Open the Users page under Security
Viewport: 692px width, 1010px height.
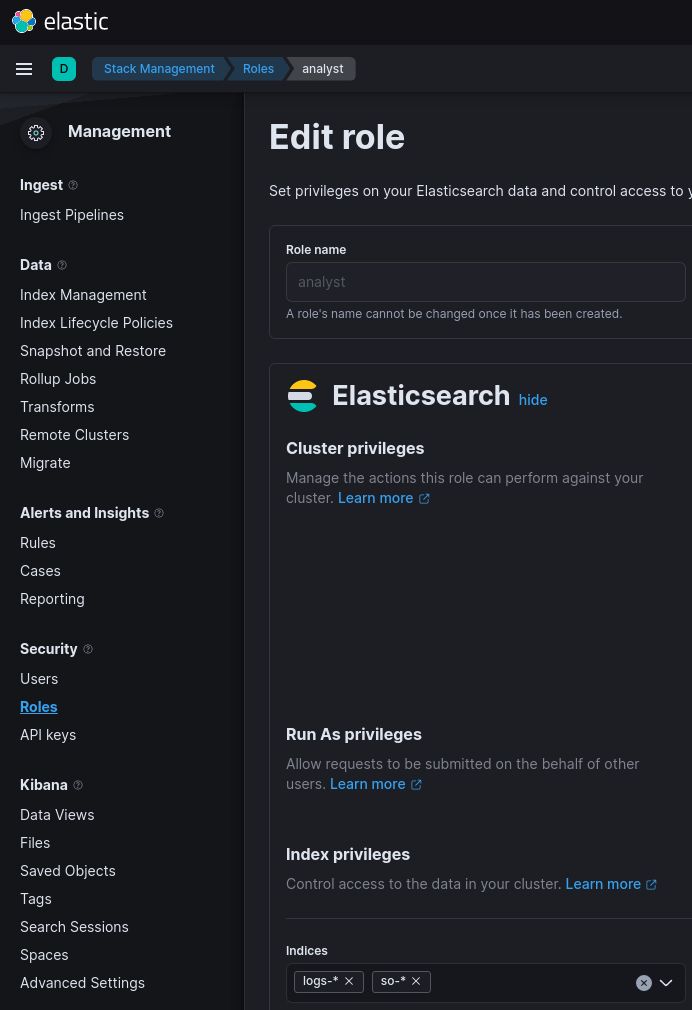pyautogui.click(x=39, y=678)
